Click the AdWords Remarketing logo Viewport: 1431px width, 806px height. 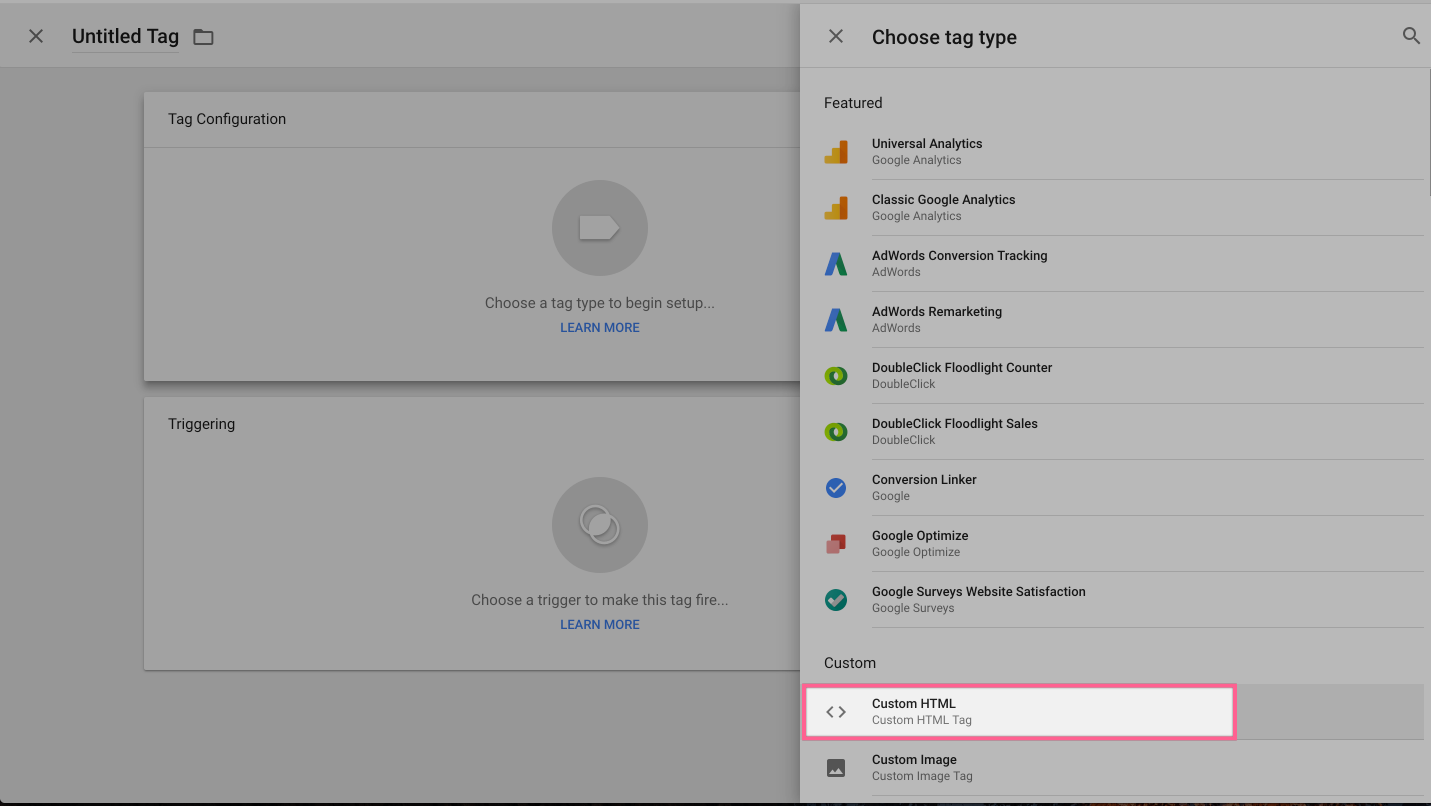coord(836,319)
